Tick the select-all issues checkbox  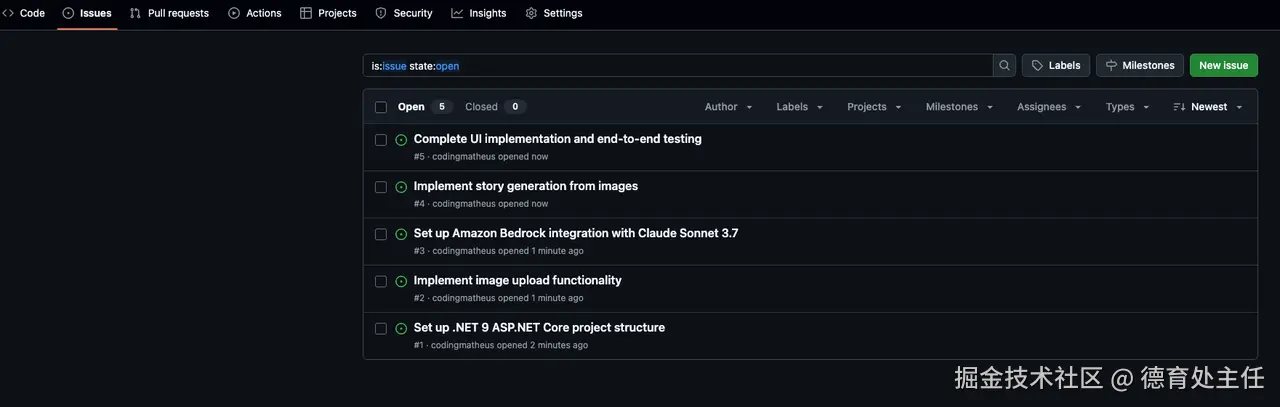[381, 107]
